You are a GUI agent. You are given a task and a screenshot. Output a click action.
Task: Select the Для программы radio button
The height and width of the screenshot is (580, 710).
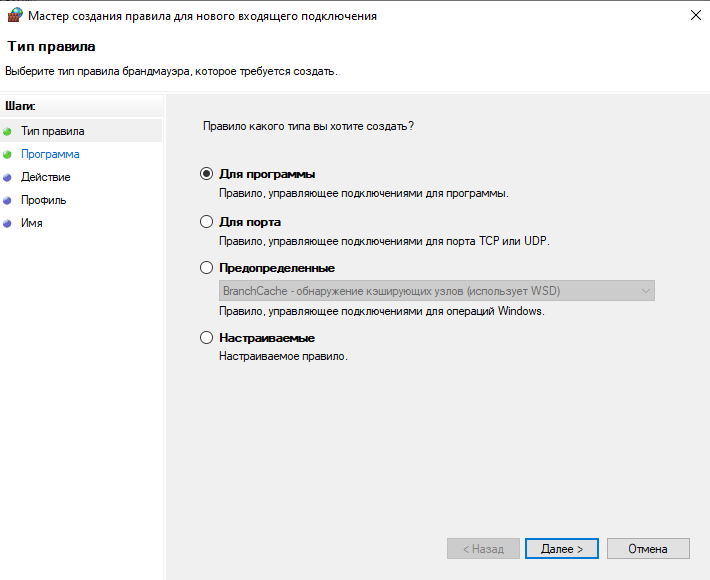point(207,174)
